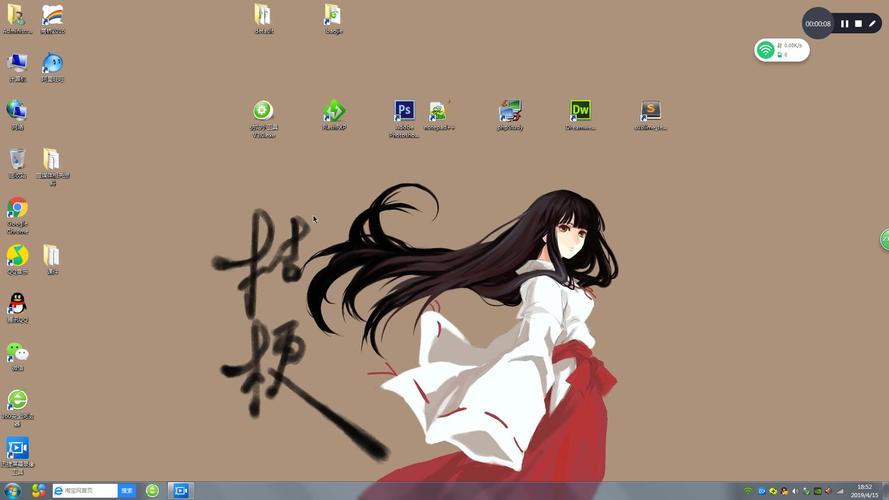Open the Administrator user folder icon

pyautogui.click(x=17, y=18)
